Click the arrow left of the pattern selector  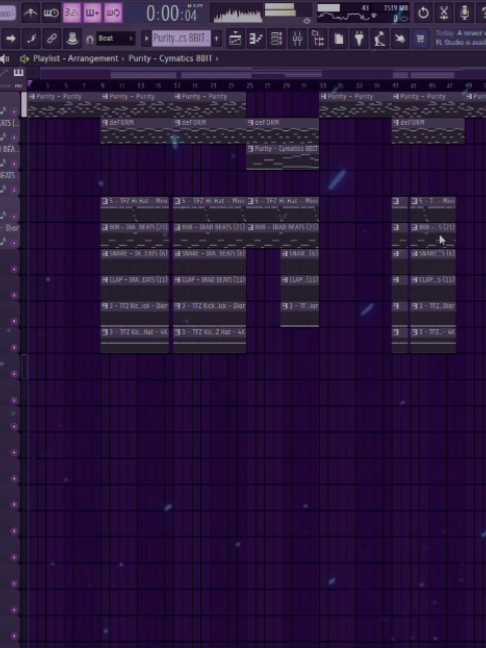(146, 39)
